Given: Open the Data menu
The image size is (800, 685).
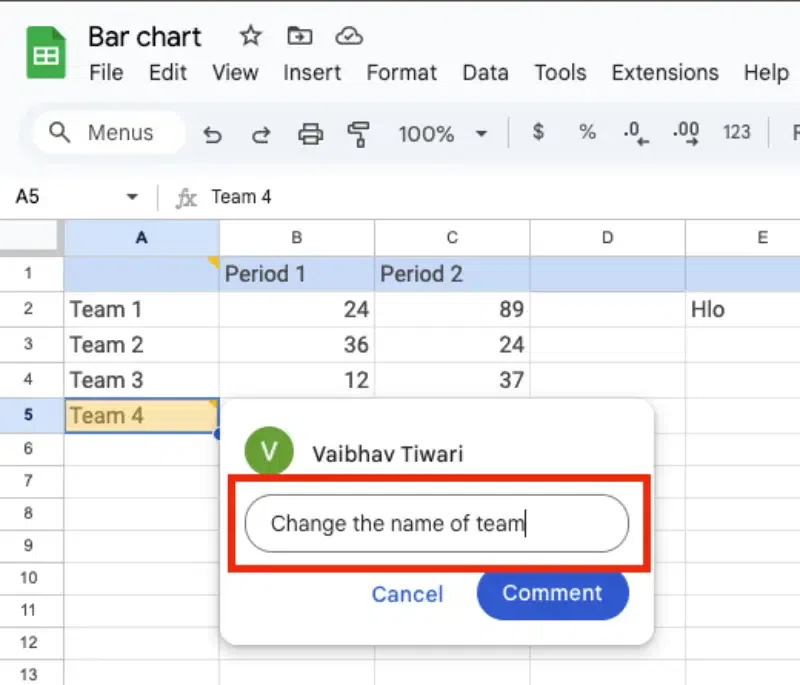Looking at the screenshot, I should tap(485, 73).
